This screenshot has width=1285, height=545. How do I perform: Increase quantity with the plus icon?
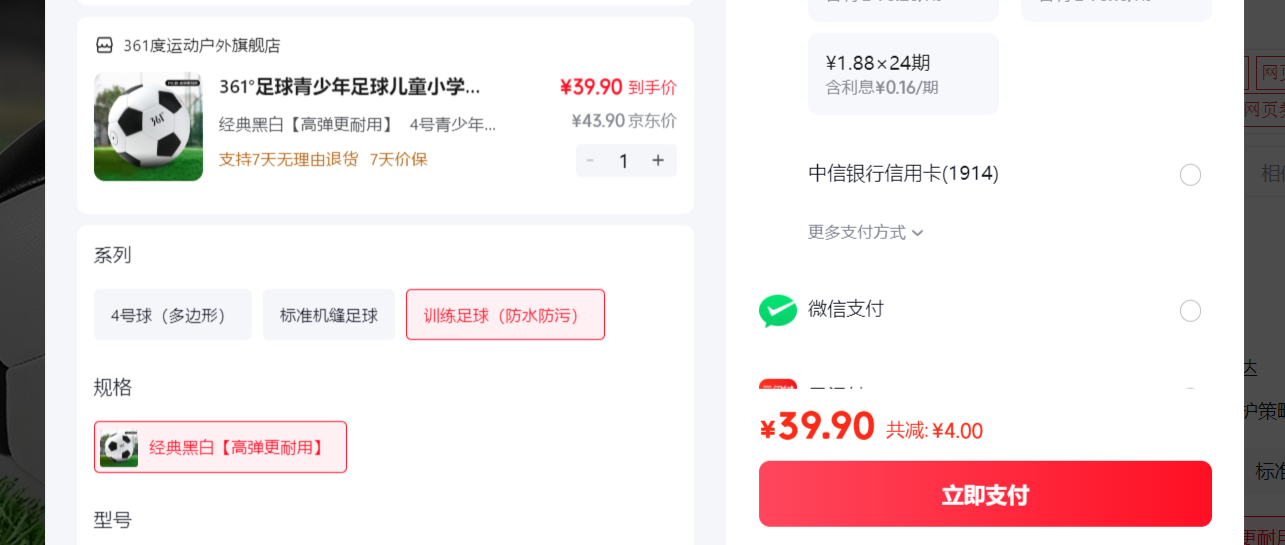coord(658,160)
